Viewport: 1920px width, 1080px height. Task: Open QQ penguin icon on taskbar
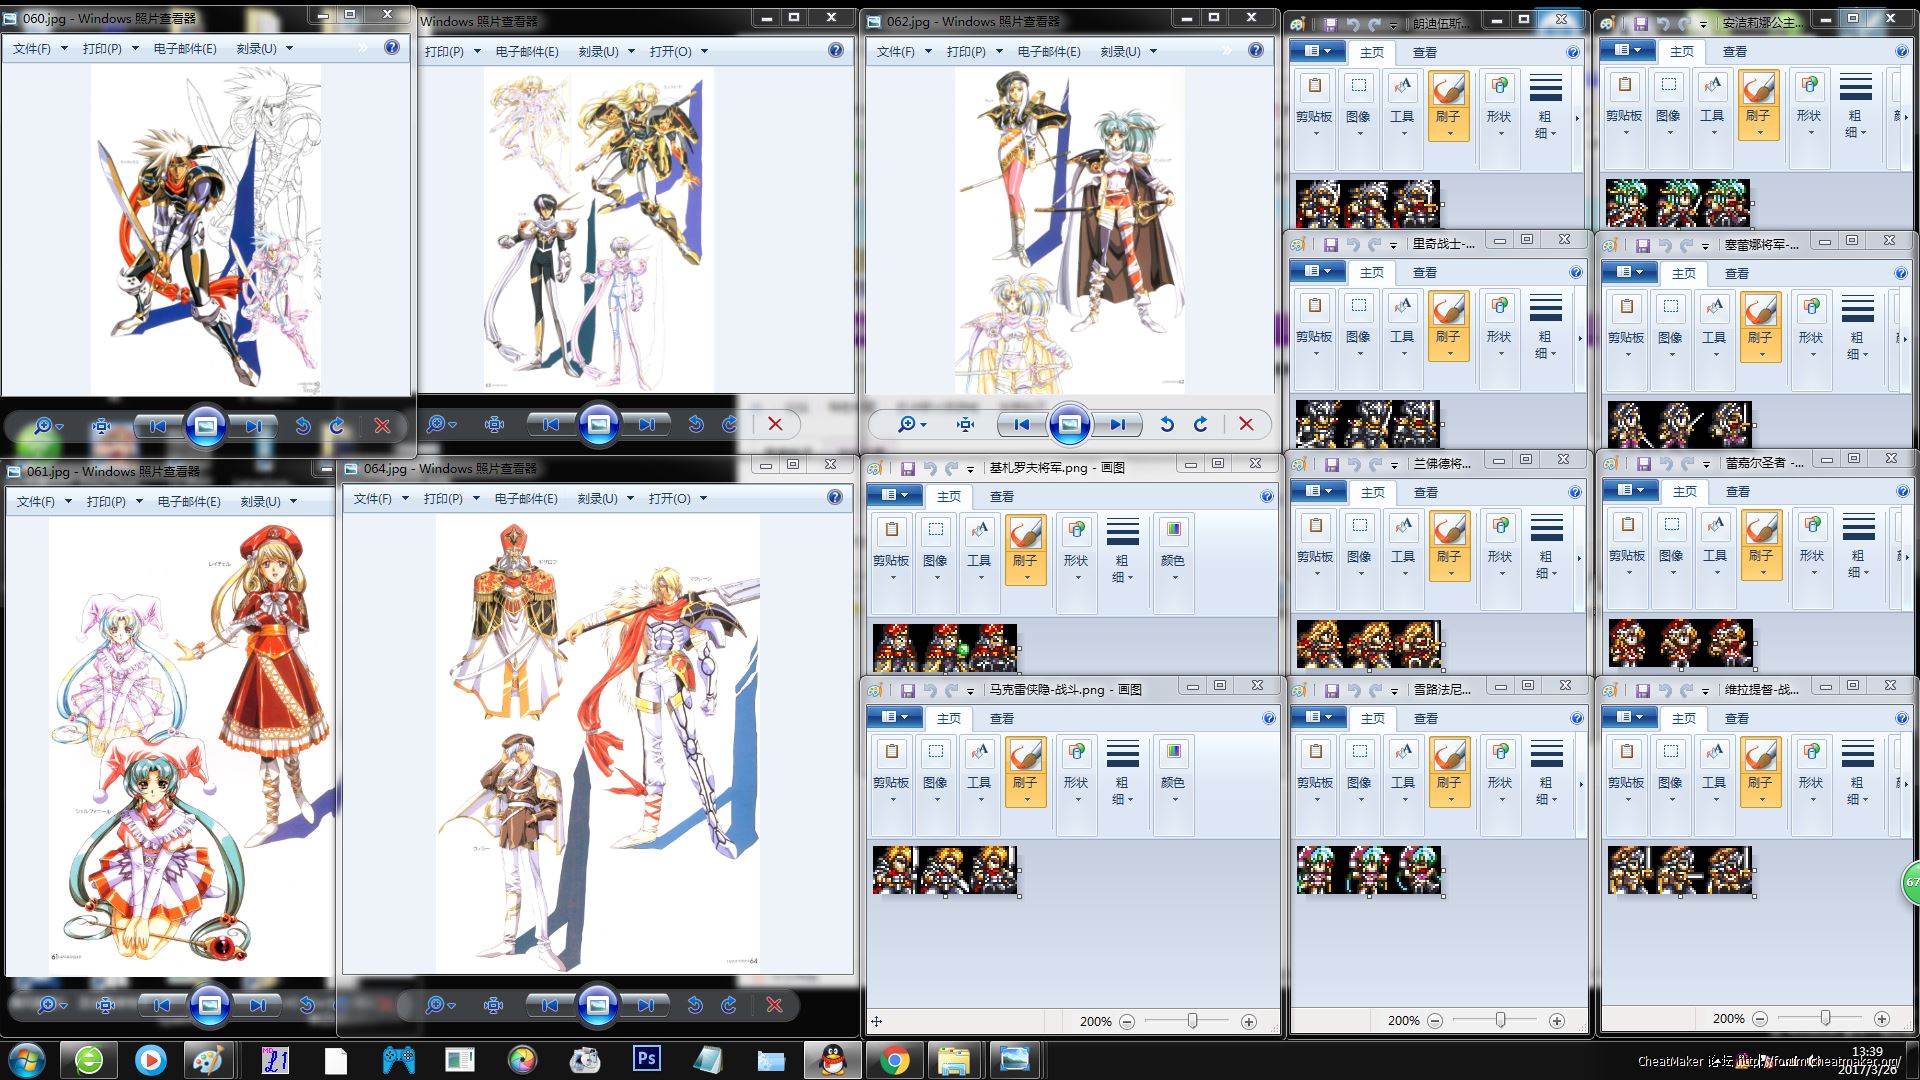(832, 1060)
